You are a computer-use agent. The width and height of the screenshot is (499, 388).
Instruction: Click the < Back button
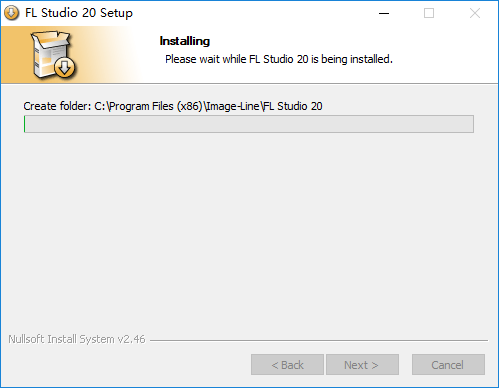(x=287, y=365)
